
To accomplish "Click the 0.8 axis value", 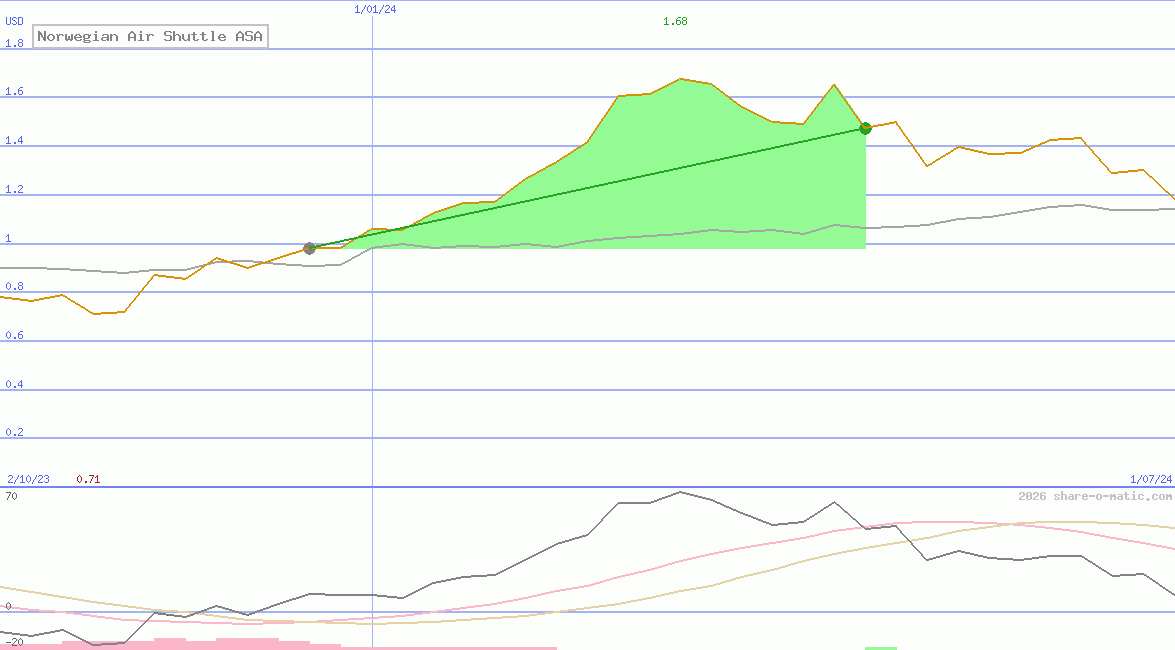I will tap(14, 286).
